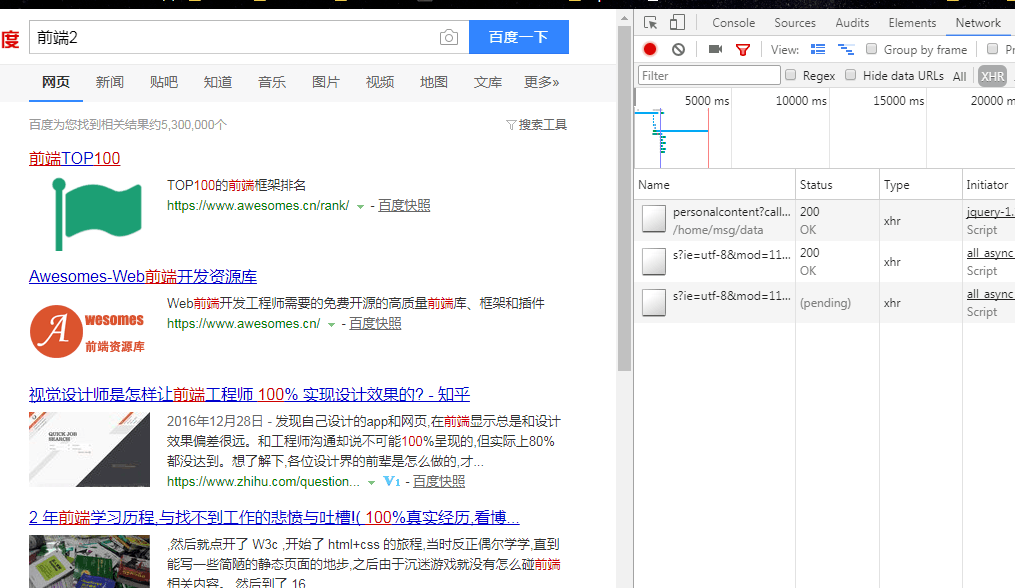Viewport: 1015px width, 588px height.
Task: Clear the network log icon
Action: (678, 49)
